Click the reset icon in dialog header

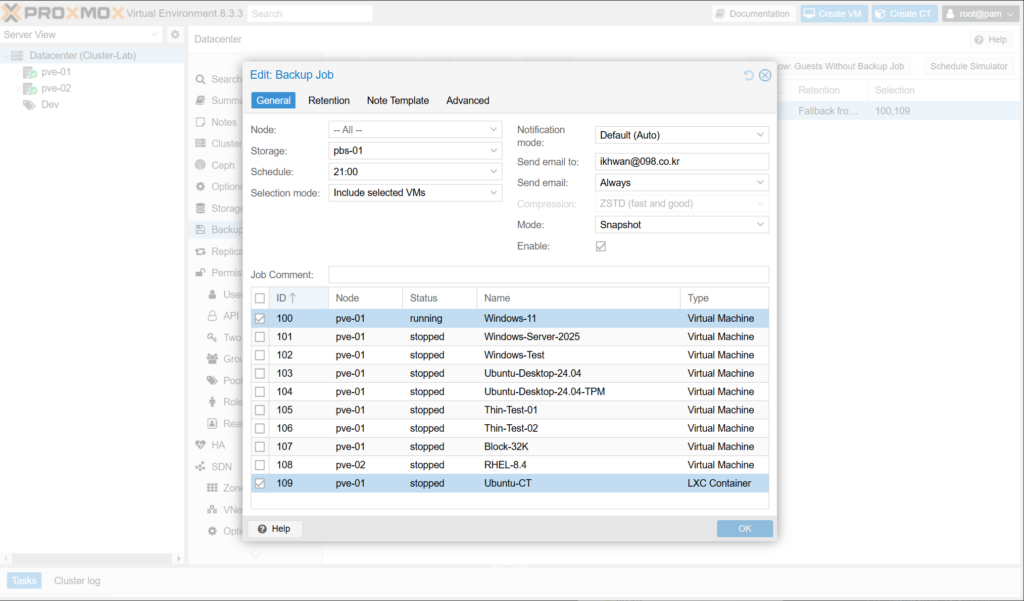pyautogui.click(x=749, y=75)
